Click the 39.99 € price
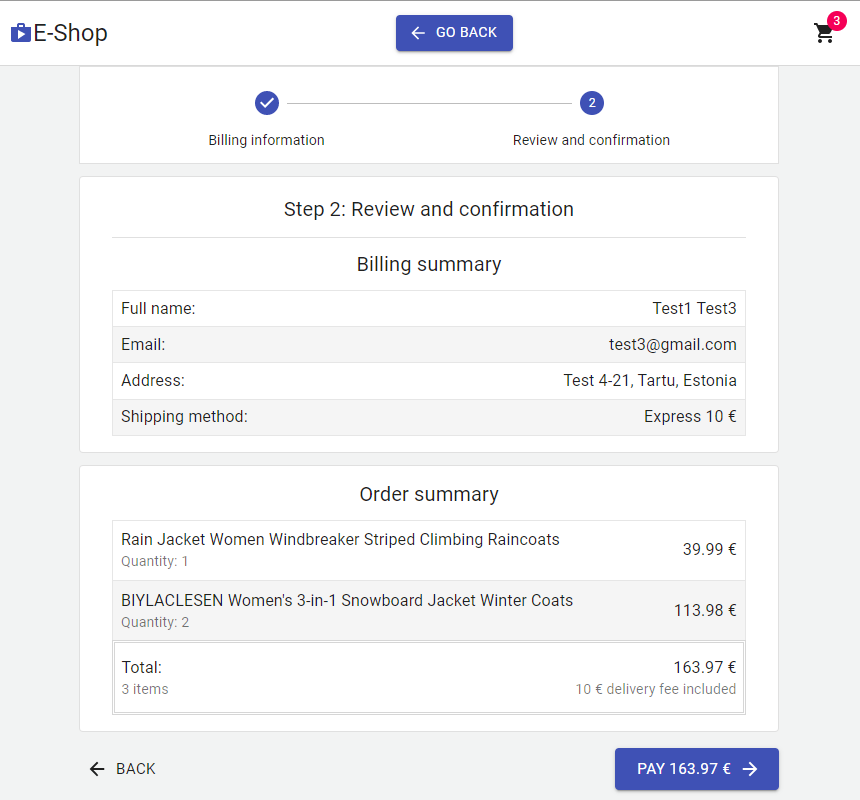Screen dimensions: 860x800 coord(709,549)
